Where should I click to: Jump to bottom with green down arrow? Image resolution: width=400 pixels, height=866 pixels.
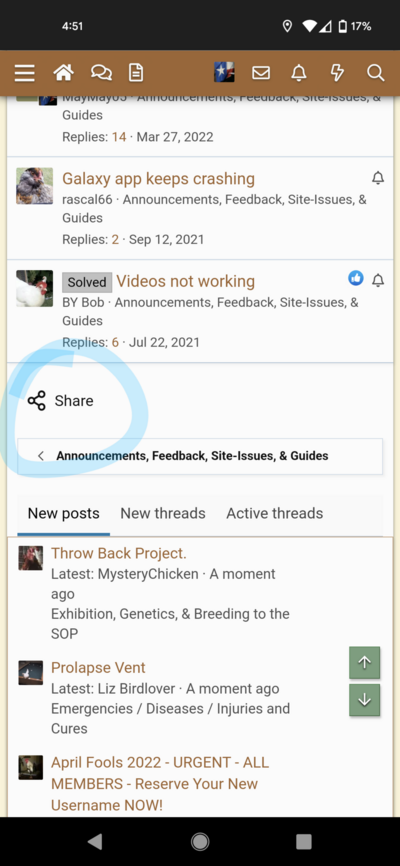(365, 700)
